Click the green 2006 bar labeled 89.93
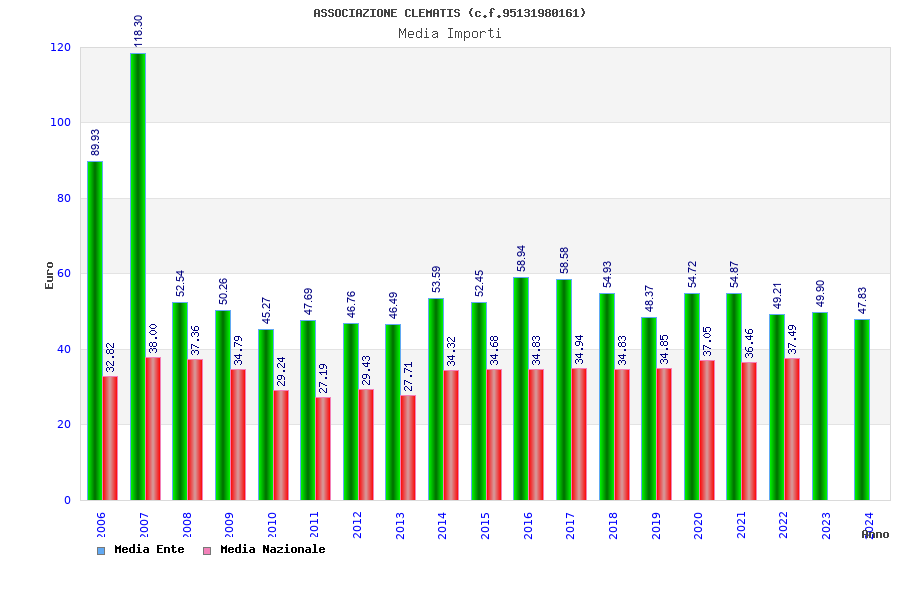 pos(95,331)
